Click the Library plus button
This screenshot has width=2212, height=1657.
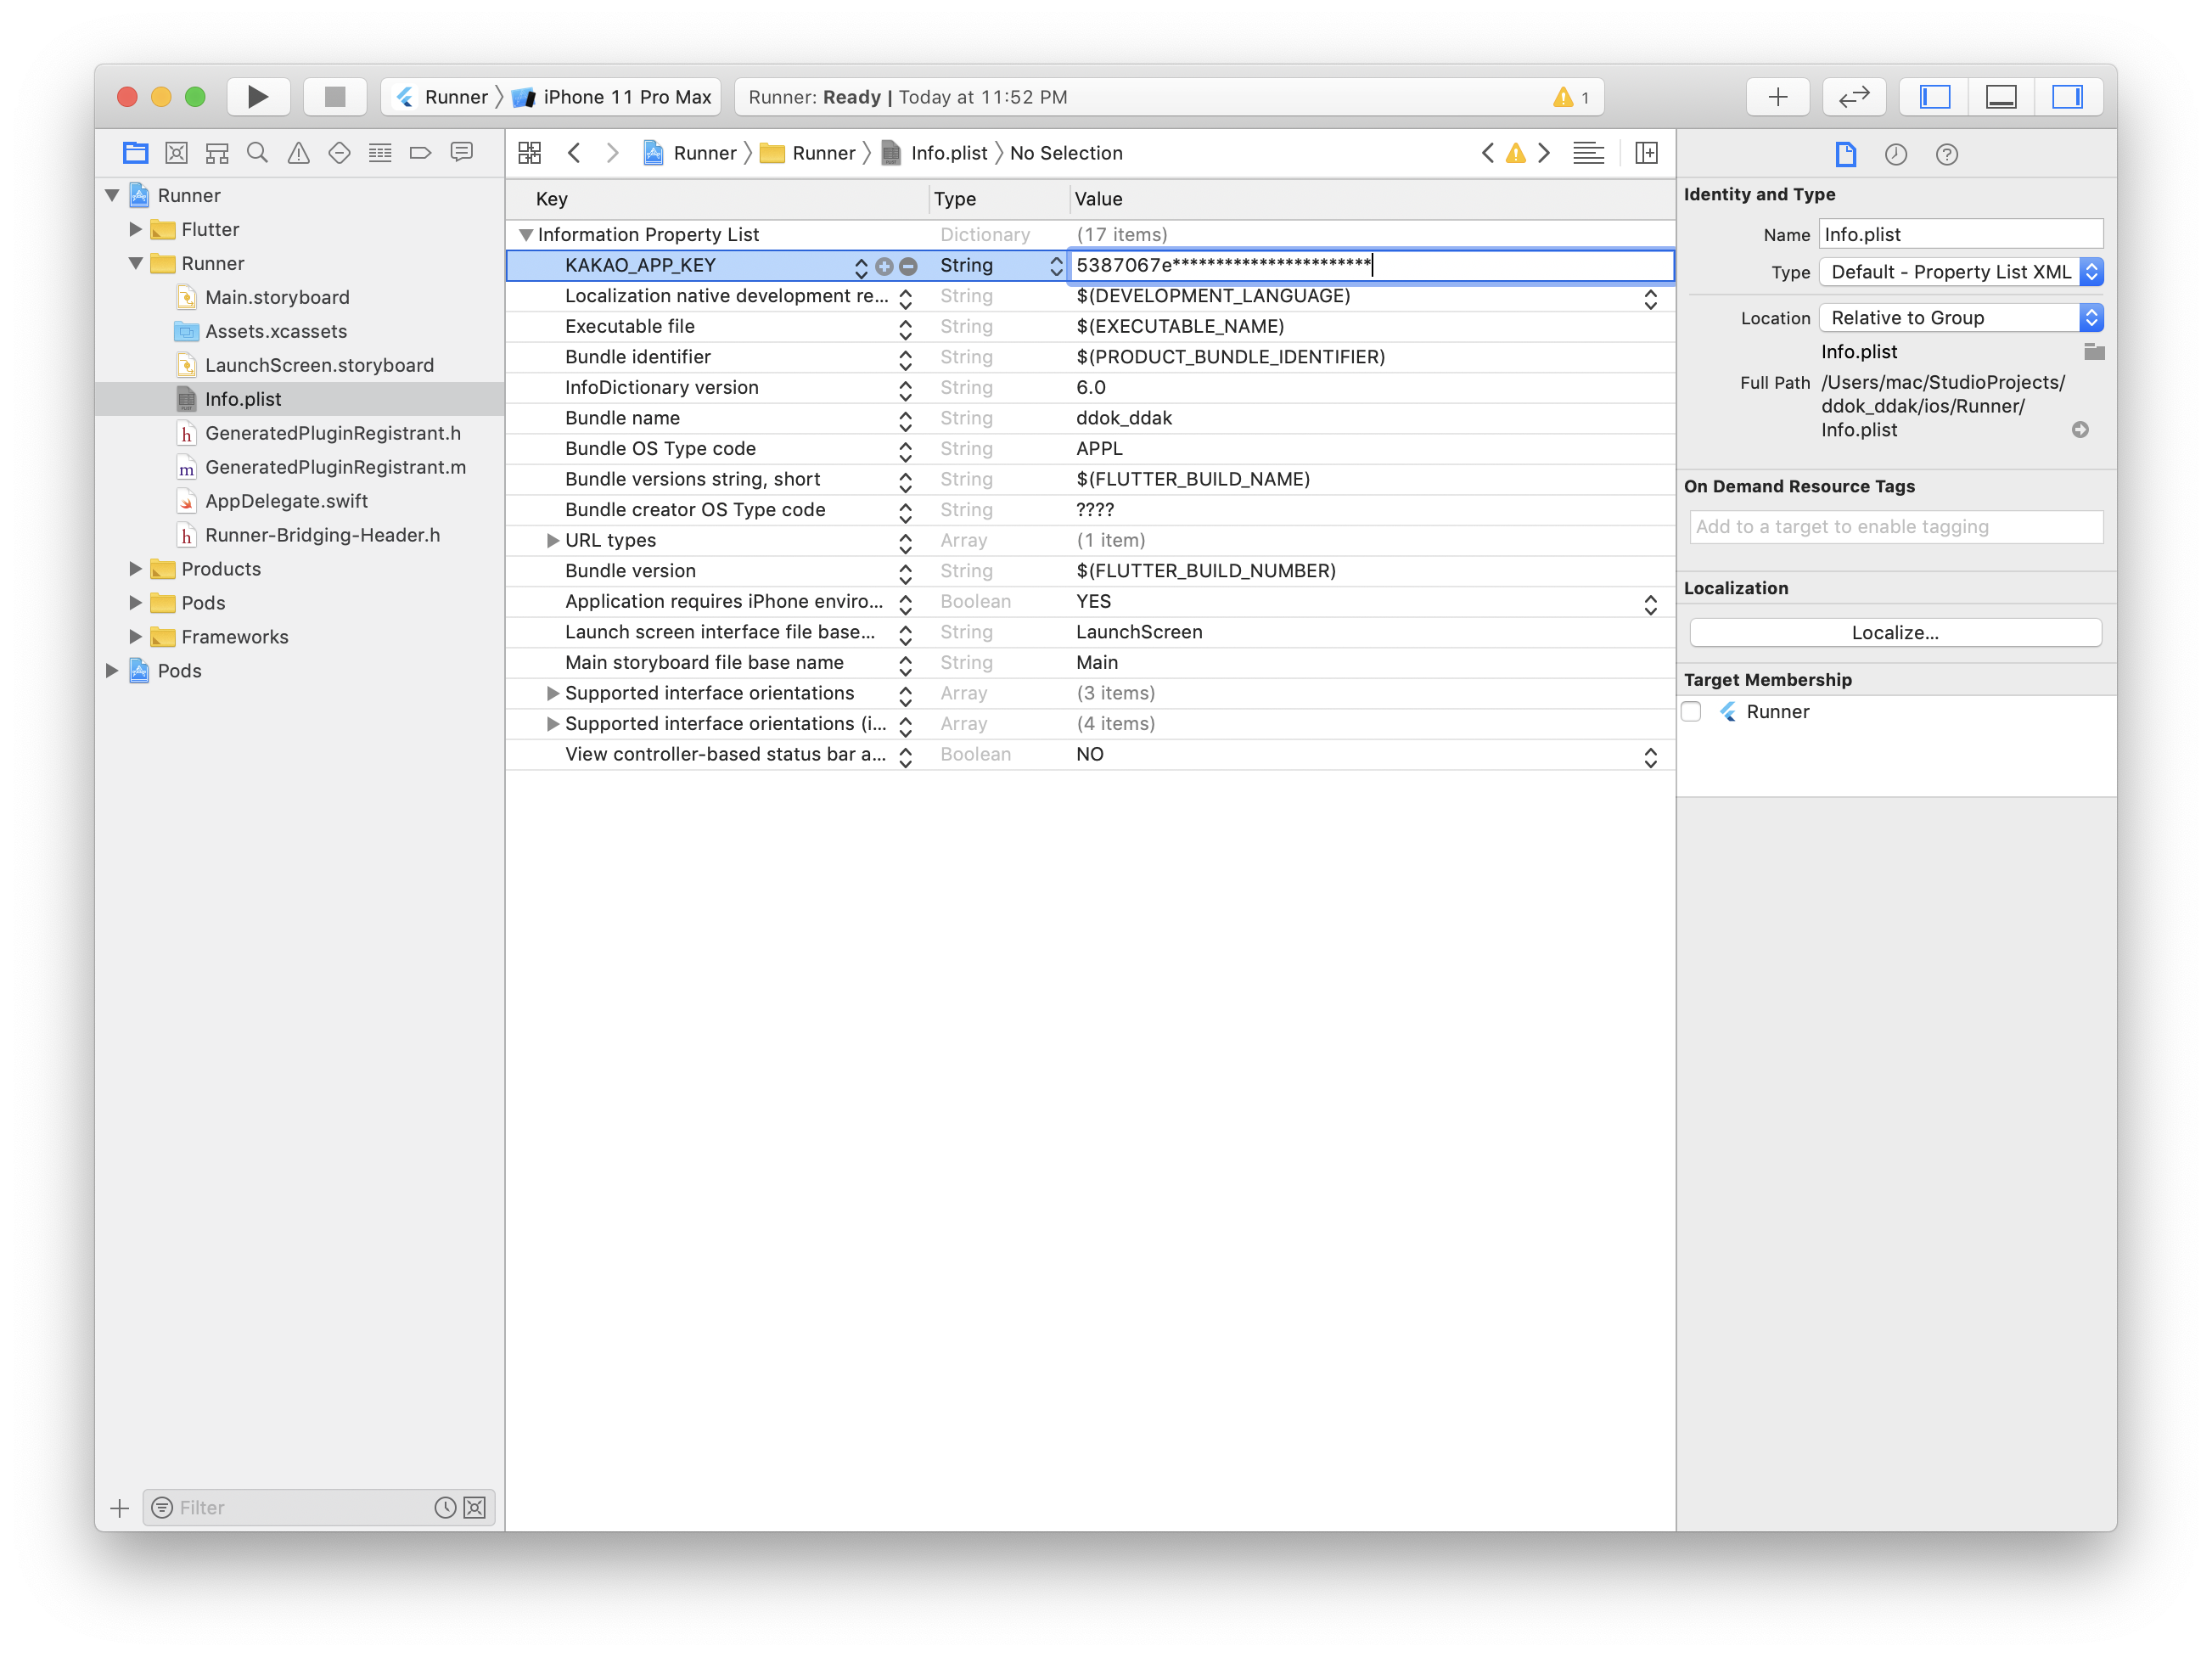point(1777,97)
